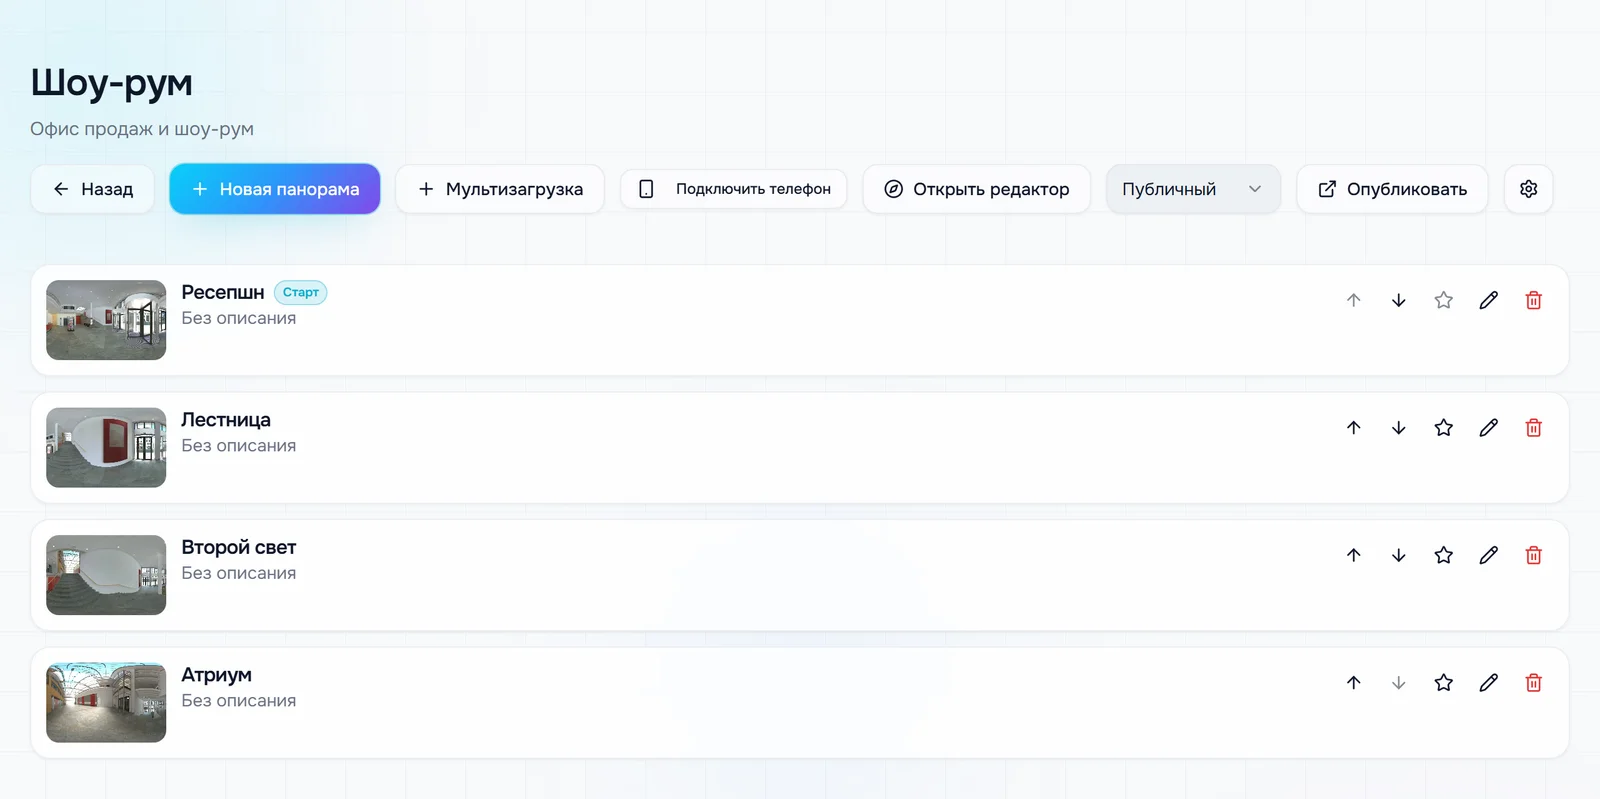Click the subtitle Офис продаж и шоу-рум
The image size is (1600, 799).
[x=142, y=129]
